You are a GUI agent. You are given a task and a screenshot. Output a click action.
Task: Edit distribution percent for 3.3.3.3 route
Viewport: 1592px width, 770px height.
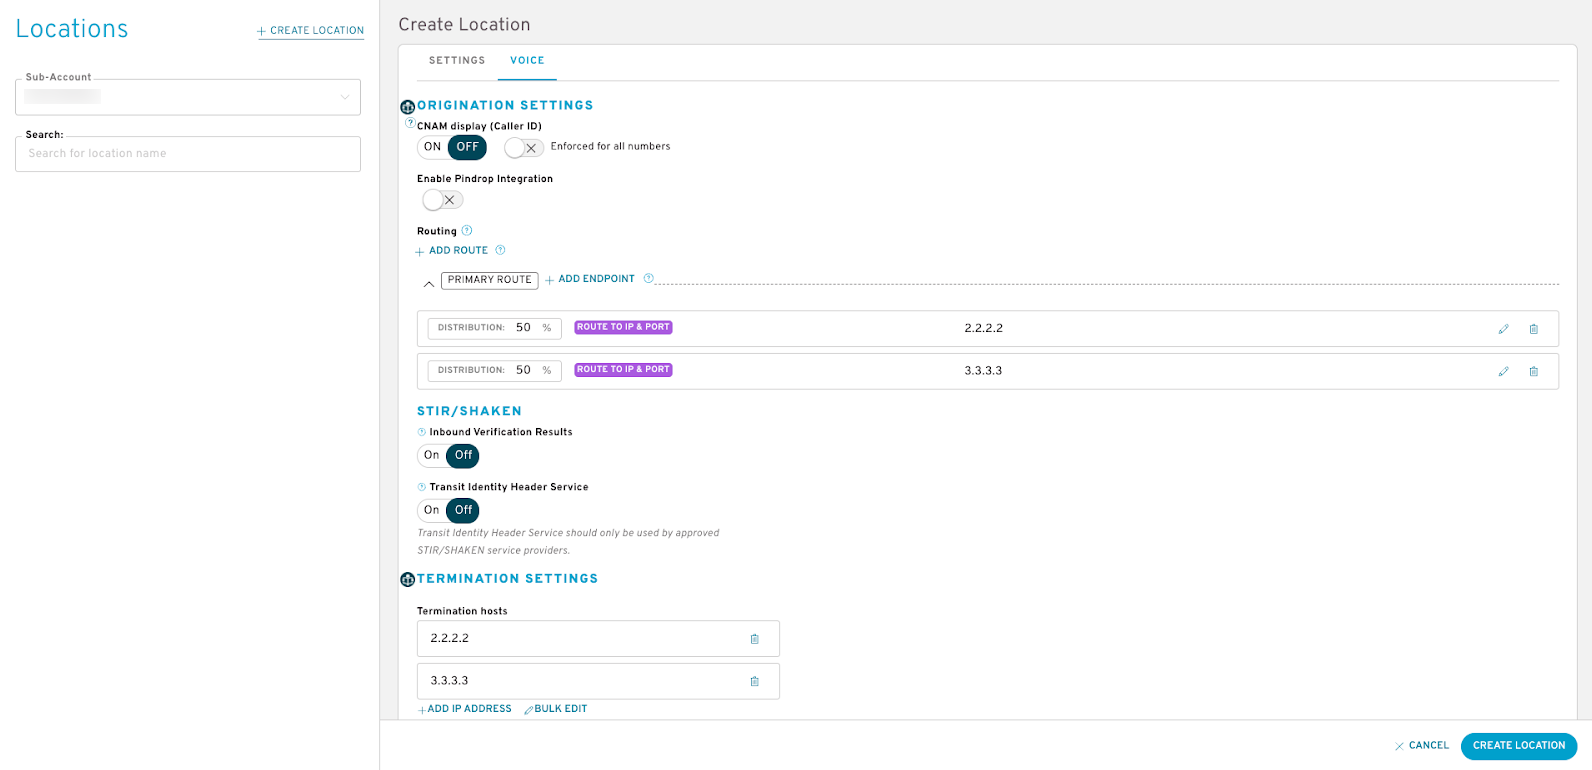(495, 370)
